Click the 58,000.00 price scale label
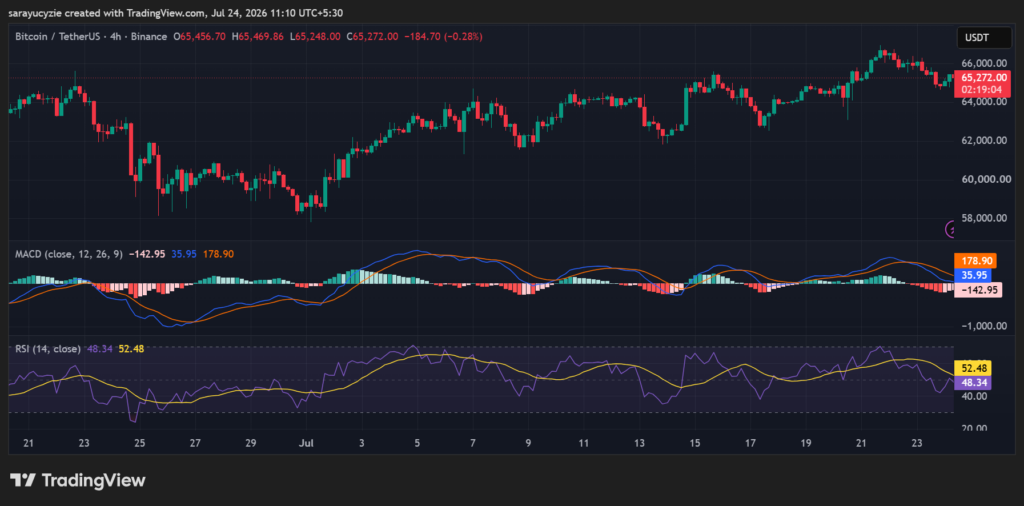Viewport: 1024px width, 506px height. [x=982, y=217]
